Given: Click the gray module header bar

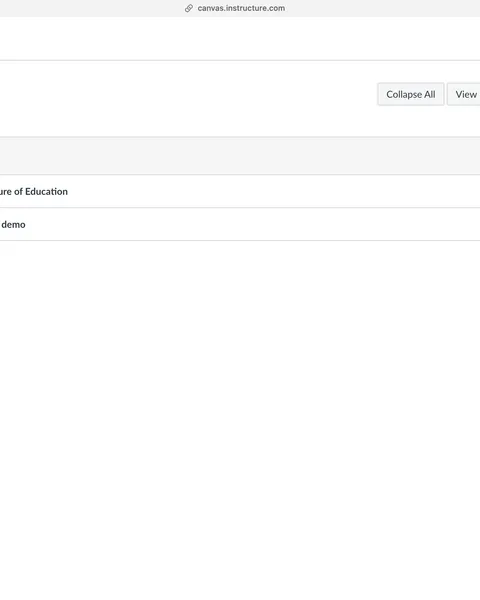Looking at the screenshot, I should pos(240,156).
